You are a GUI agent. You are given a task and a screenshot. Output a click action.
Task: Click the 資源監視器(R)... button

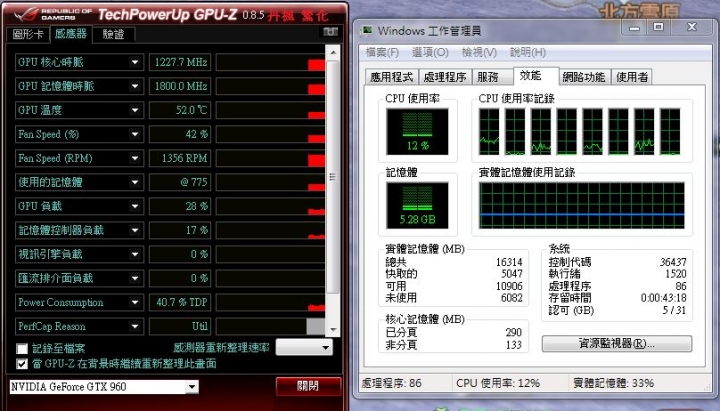click(x=617, y=343)
